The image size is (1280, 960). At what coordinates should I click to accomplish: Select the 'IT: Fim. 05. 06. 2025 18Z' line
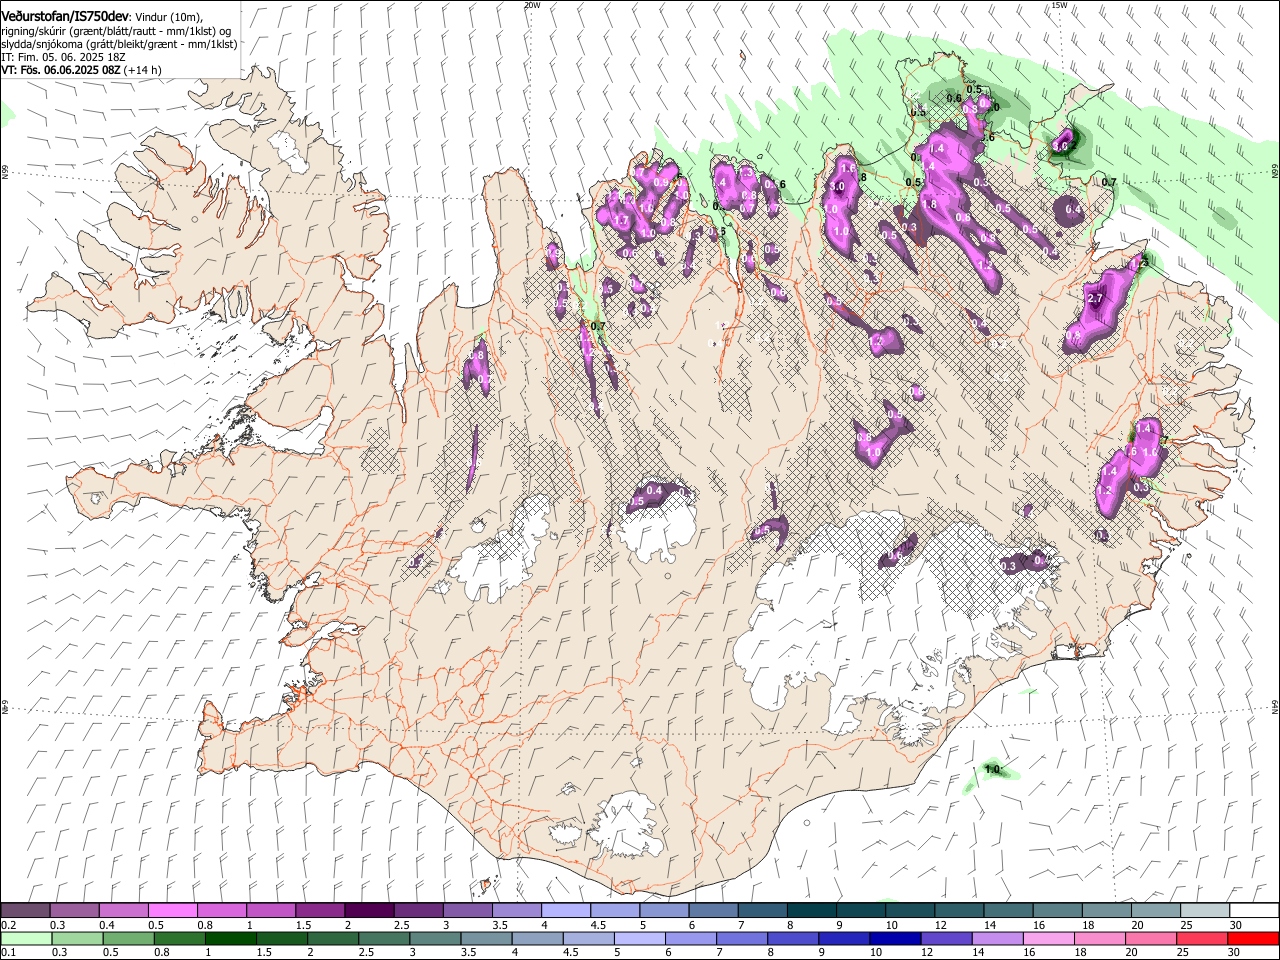click(x=63, y=57)
